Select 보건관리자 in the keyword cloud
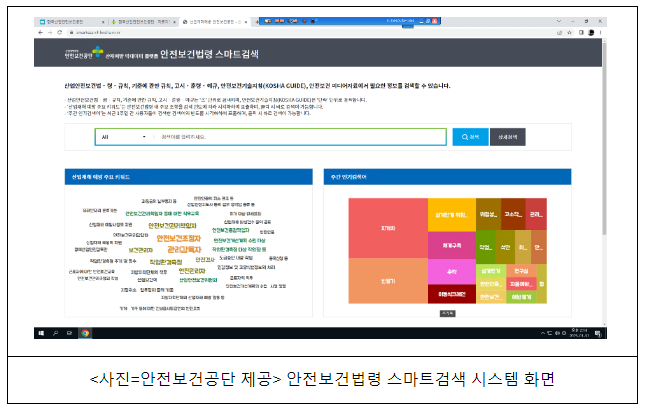This screenshot has width=647, height=414. pos(141,250)
